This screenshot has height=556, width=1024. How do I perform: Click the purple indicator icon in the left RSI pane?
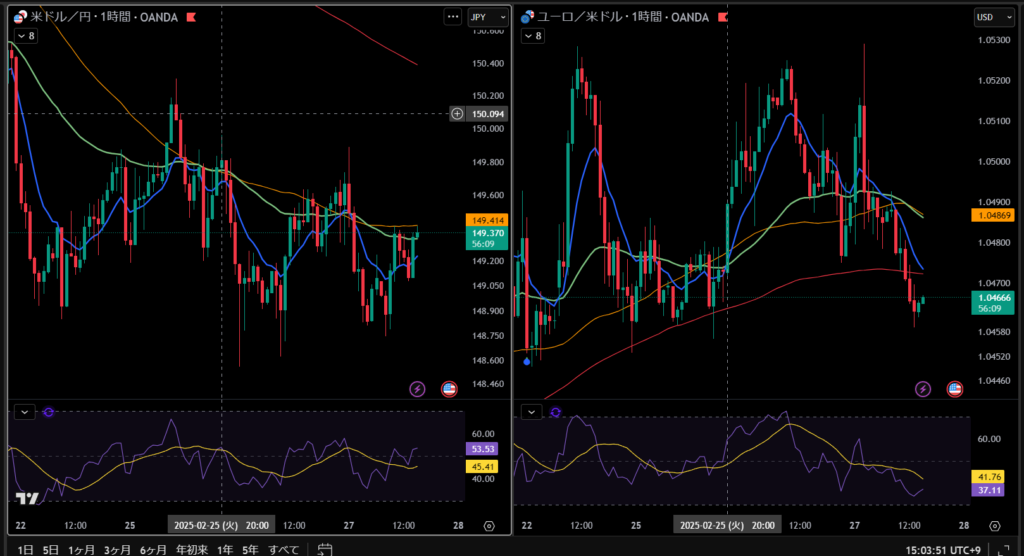pos(49,411)
